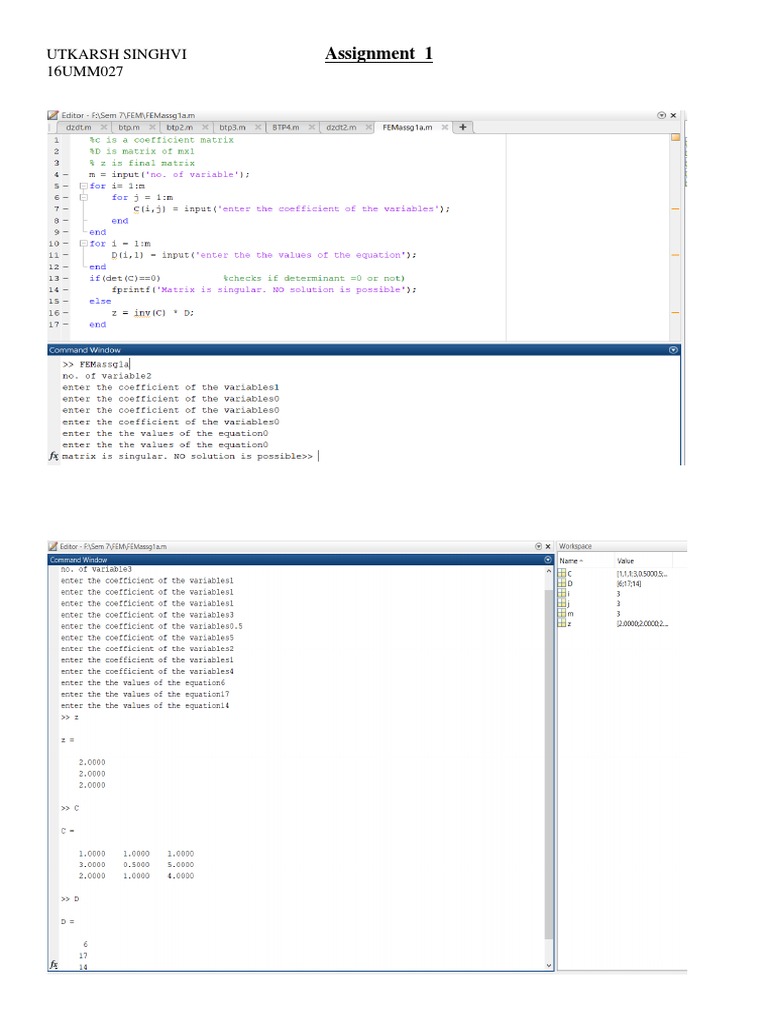This screenshot has width=768, height=1024.
Task: Click '>> D' command in lower window
Action: pyautogui.click(x=70, y=899)
